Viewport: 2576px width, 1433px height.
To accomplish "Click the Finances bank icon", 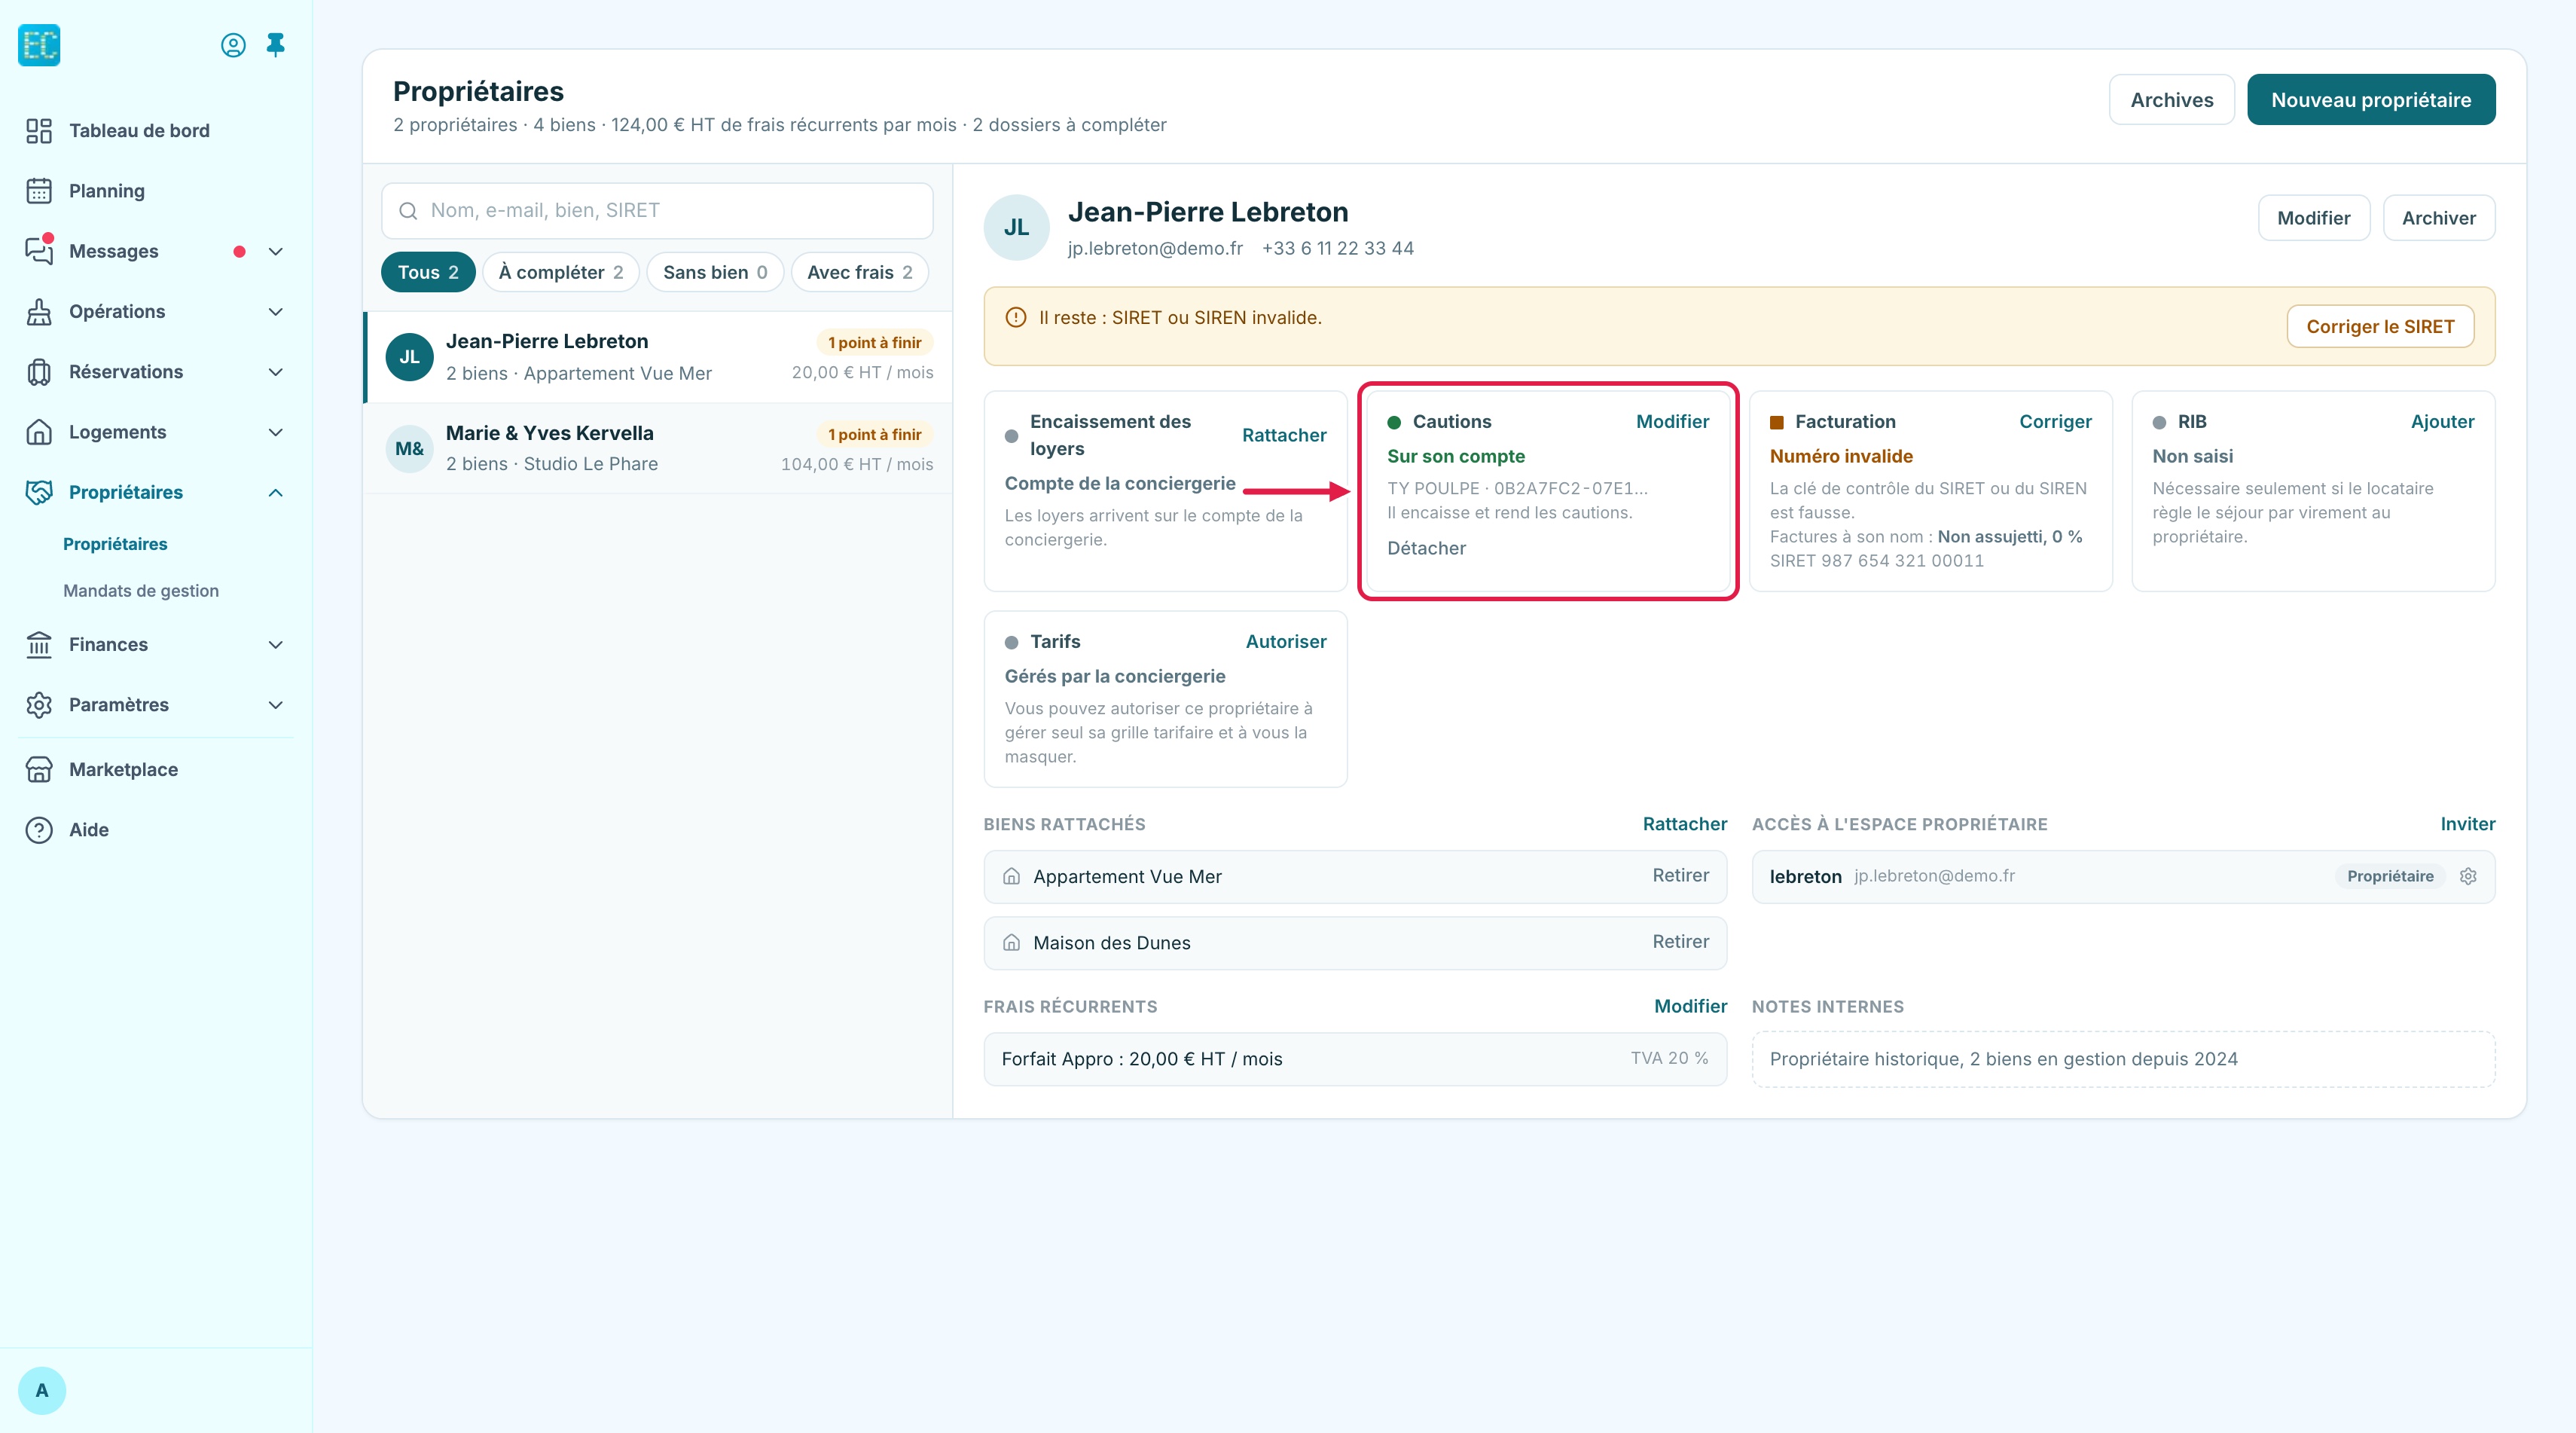I will coord(39,645).
